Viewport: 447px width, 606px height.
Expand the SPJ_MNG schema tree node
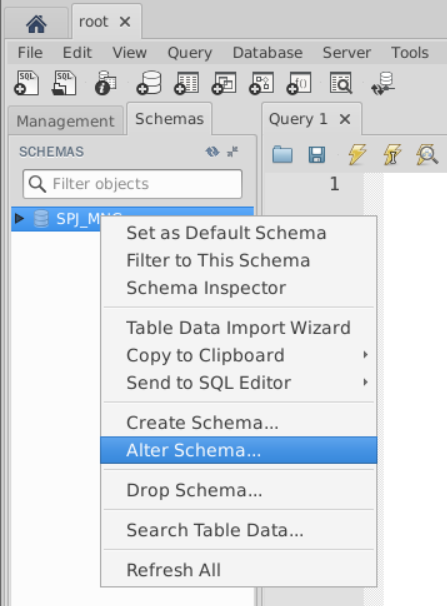[x=19, y=218]
